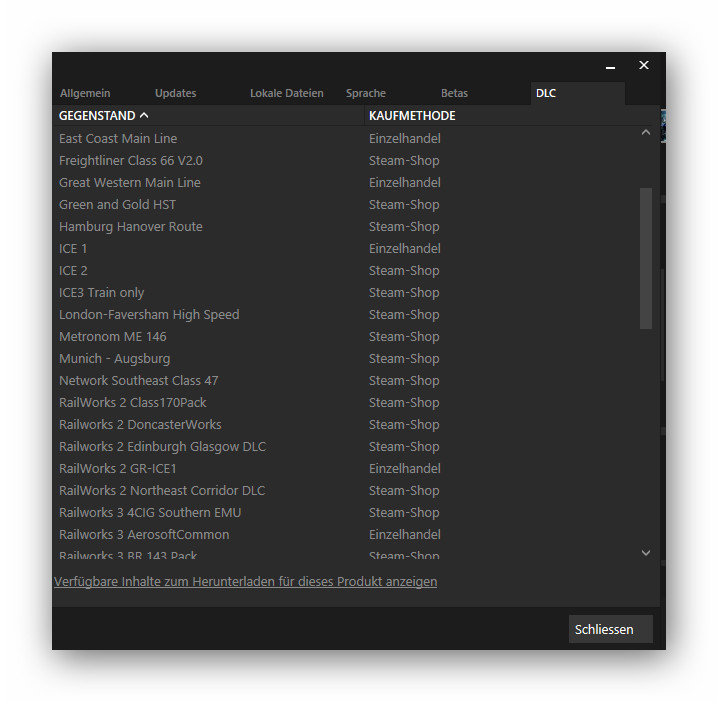Image resolution: width=718 pixels, height=702 pixels.
Task: Select the Metronom ME 146 entry
Action: 113,336
